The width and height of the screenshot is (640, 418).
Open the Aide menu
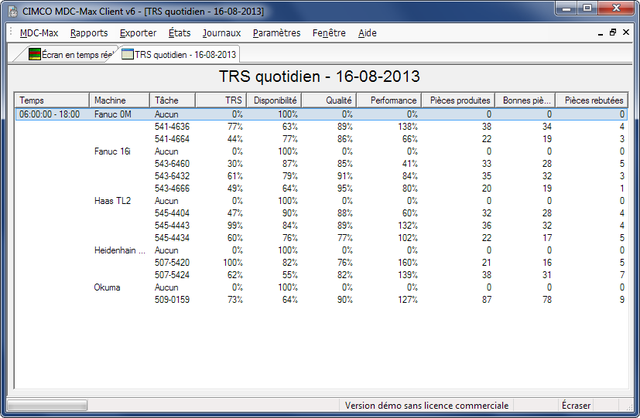(367, 33)
